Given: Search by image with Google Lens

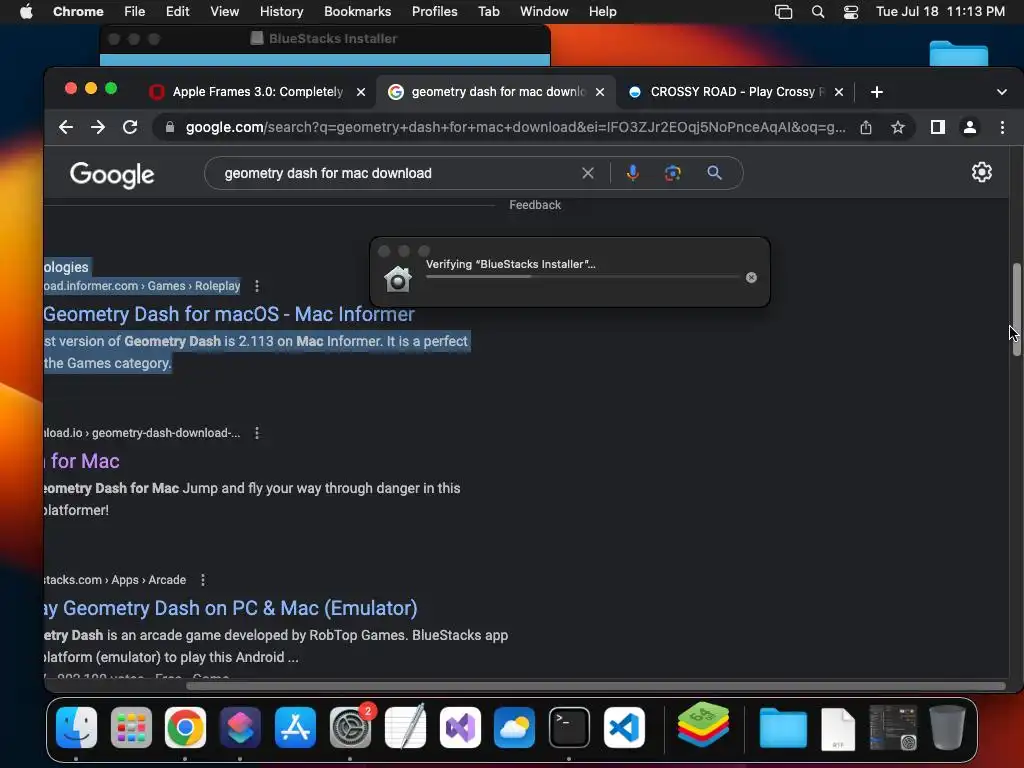Looking at the screenshot, I should click(673, 173).
